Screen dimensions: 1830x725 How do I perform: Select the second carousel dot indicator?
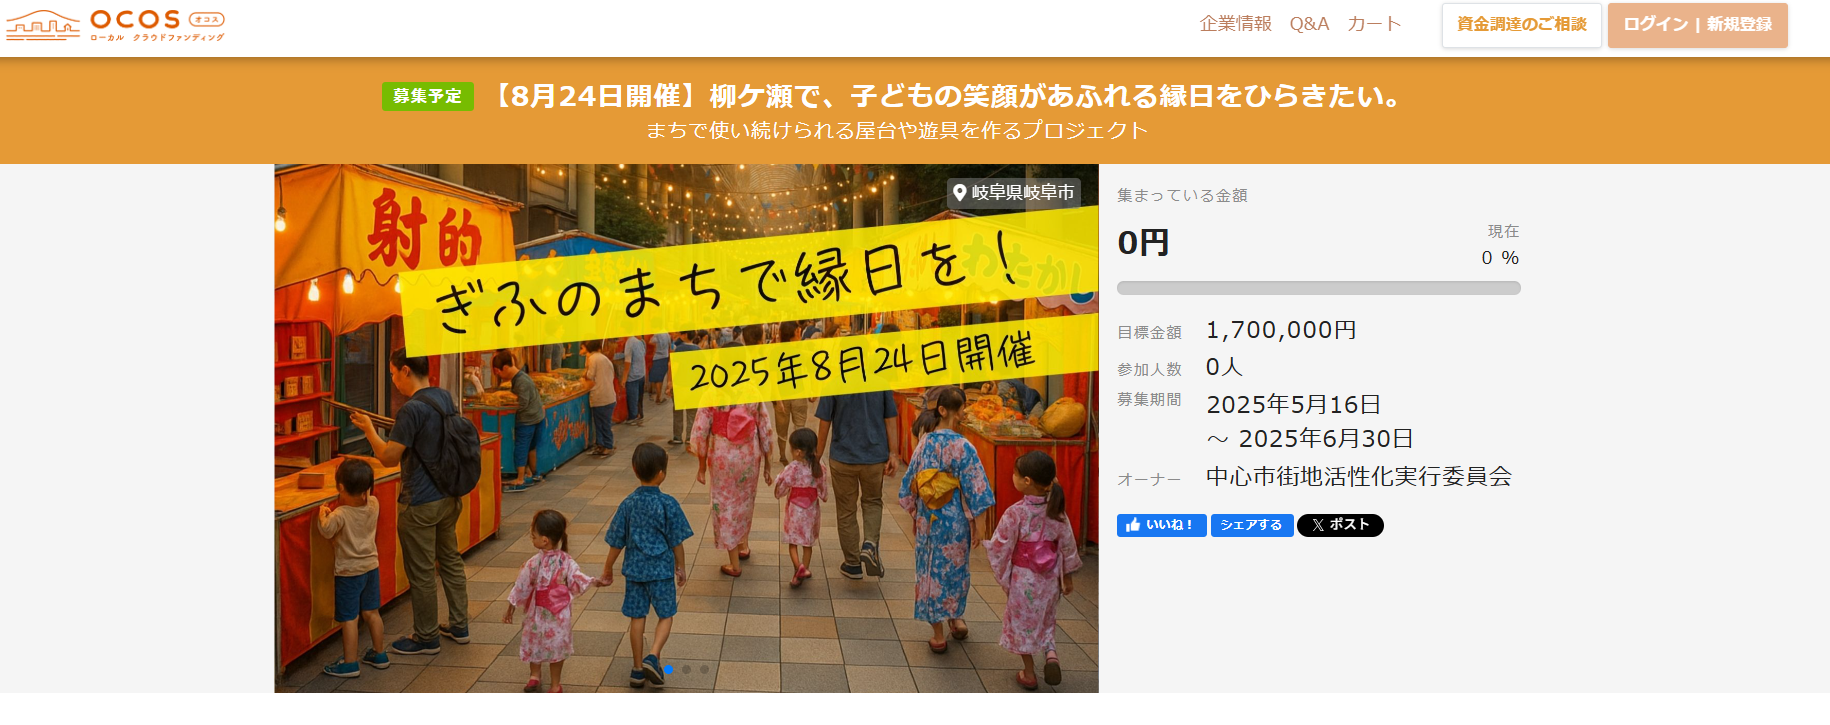(687, 669)
